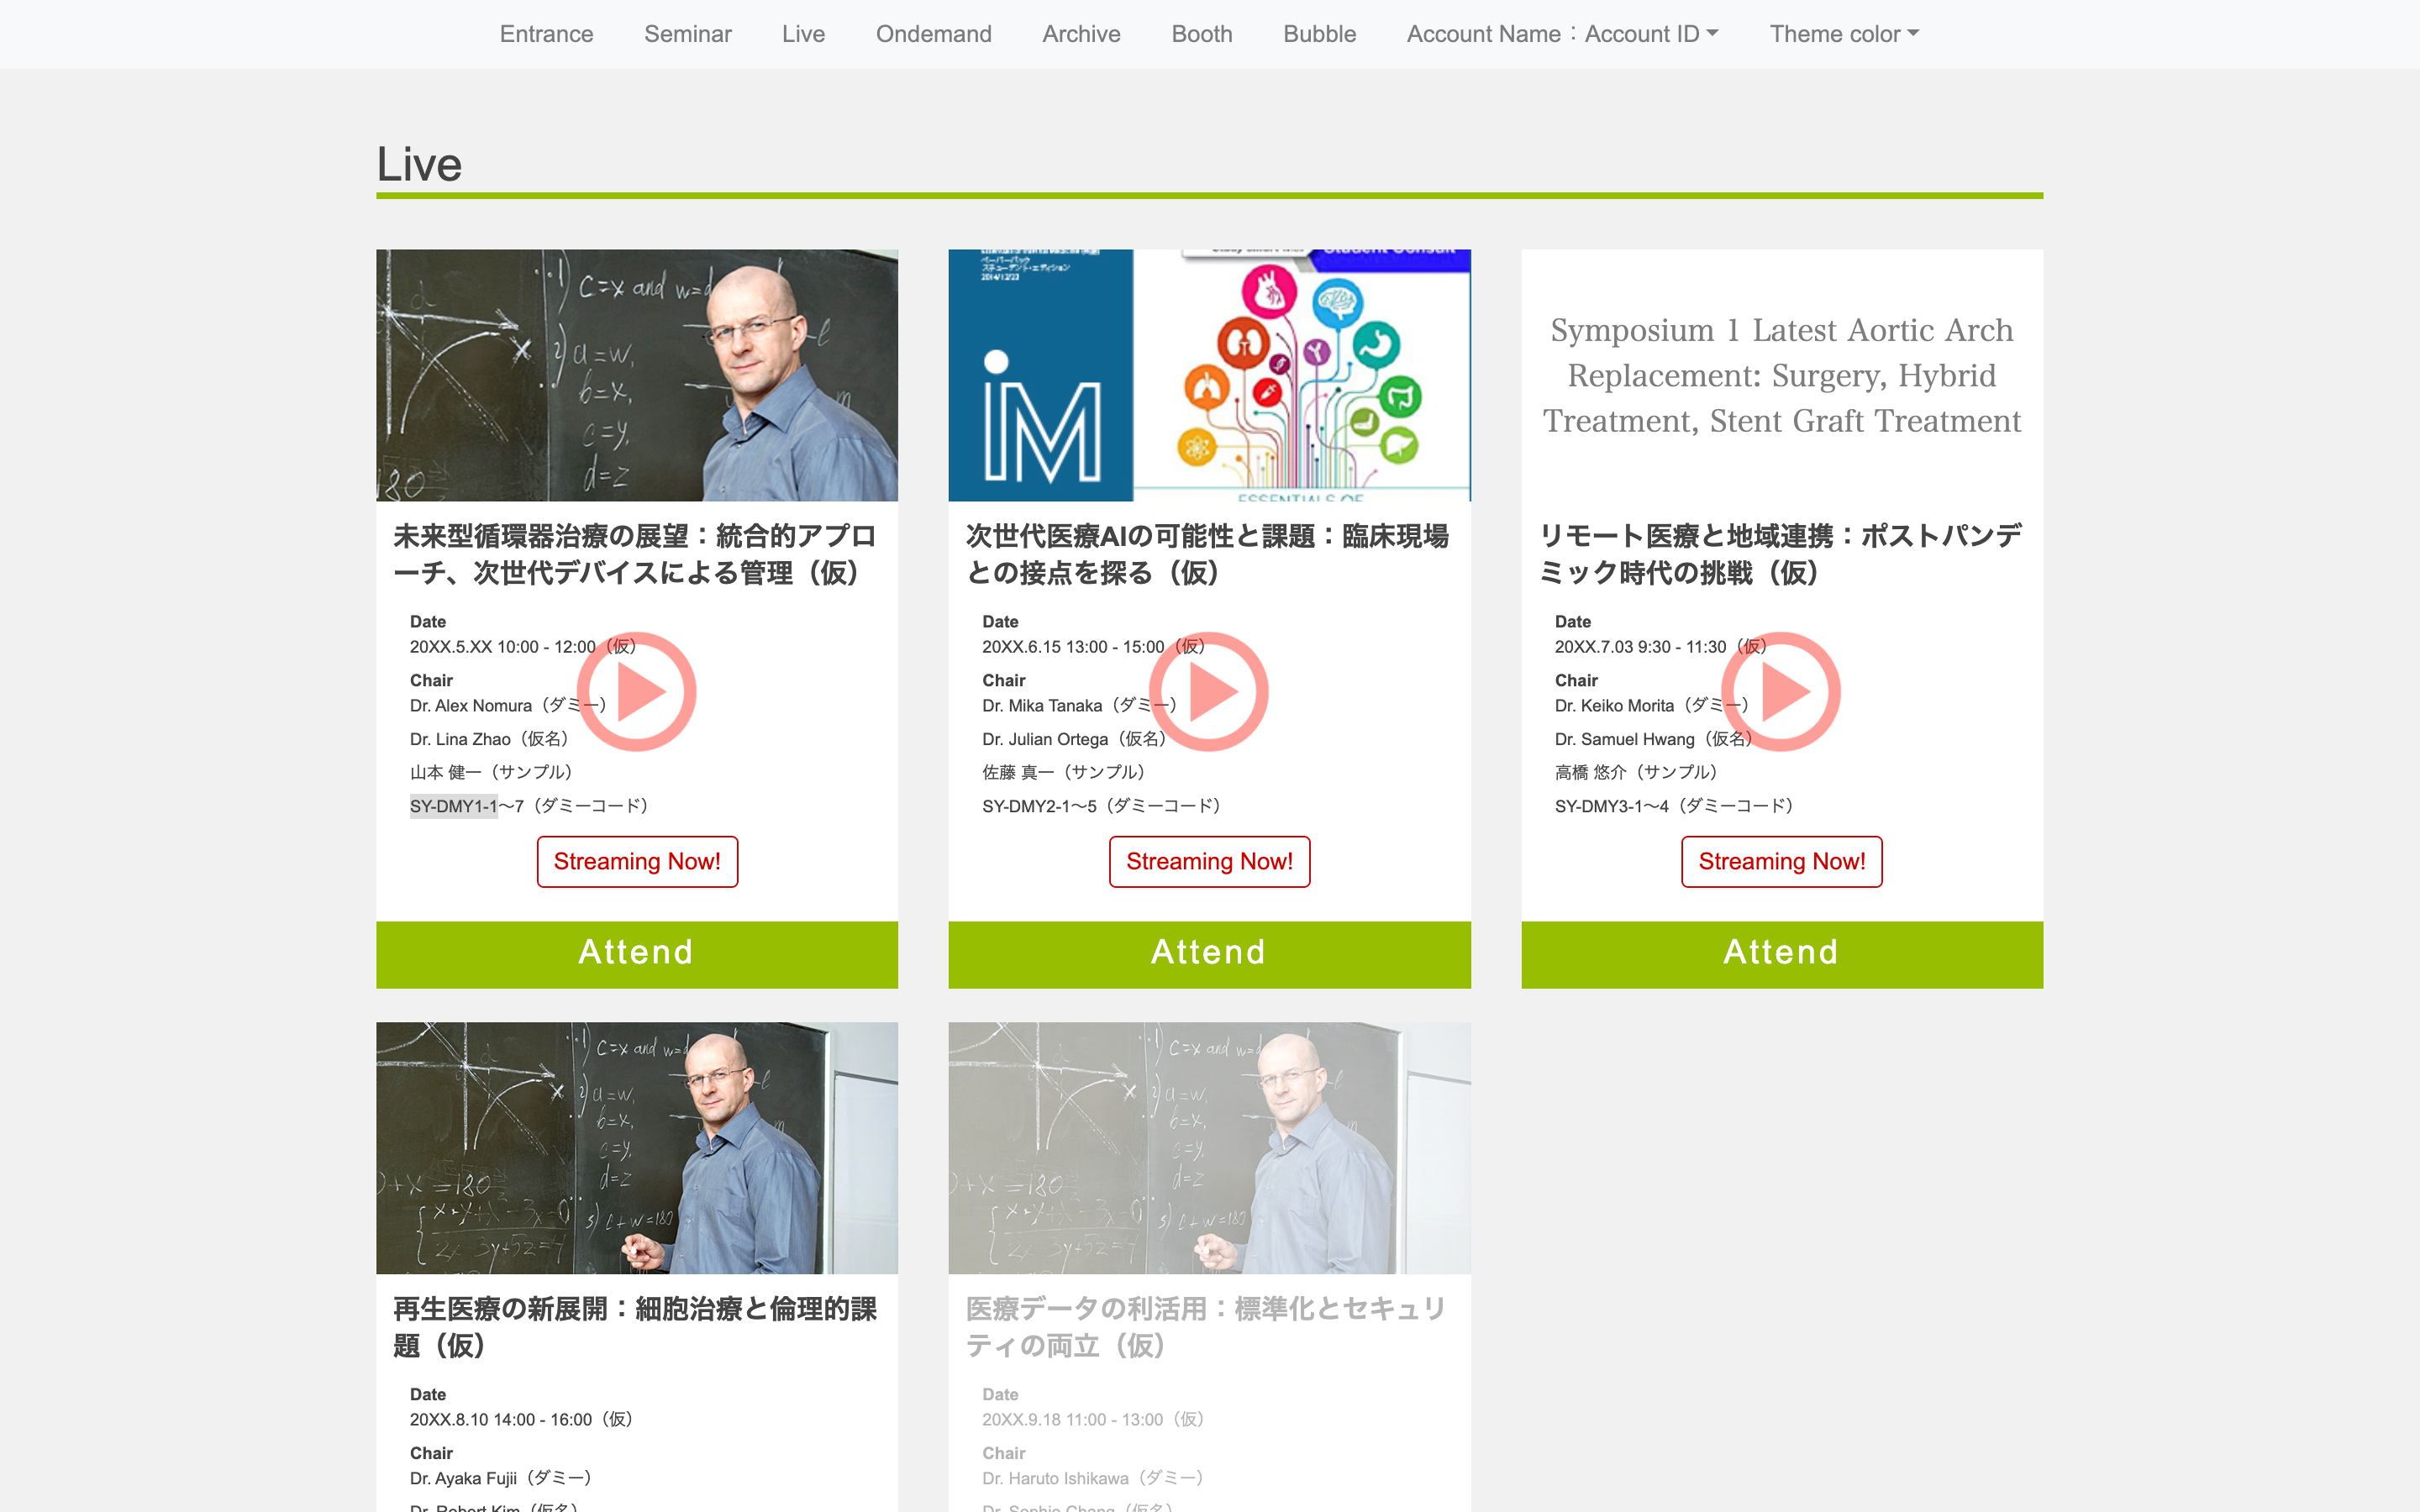Click Streaming Now! on the symposium card
2420x1512 pixels.
pyautogui.click(x=1781, y=861)
